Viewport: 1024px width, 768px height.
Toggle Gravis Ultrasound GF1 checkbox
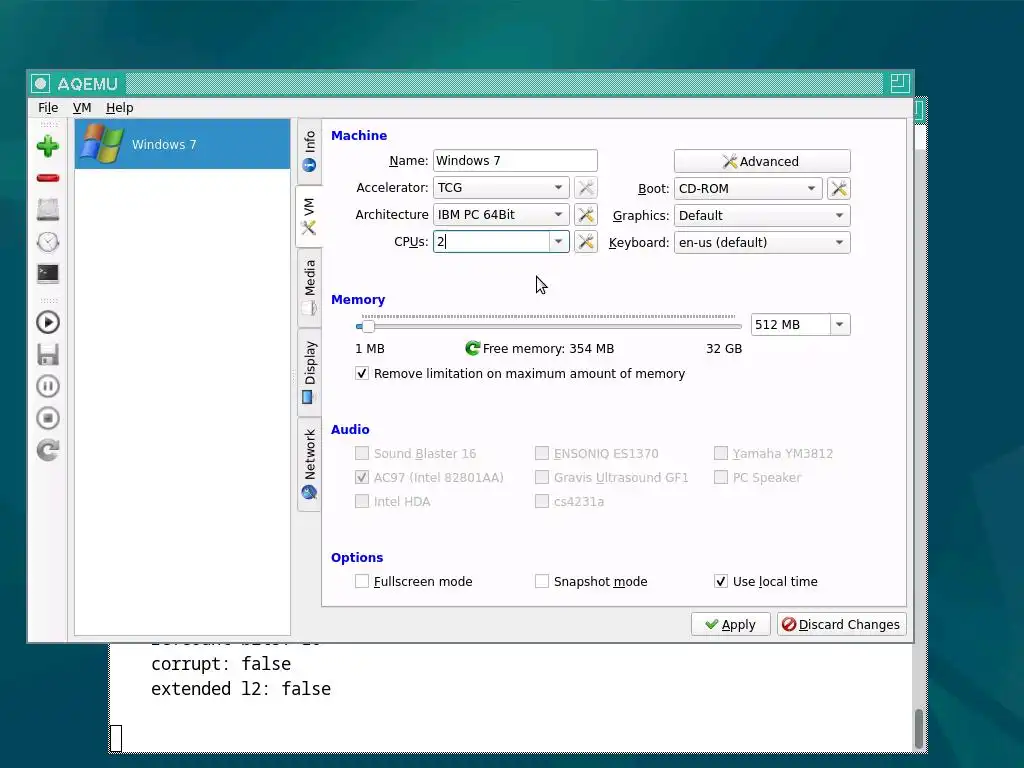(541, 477)
